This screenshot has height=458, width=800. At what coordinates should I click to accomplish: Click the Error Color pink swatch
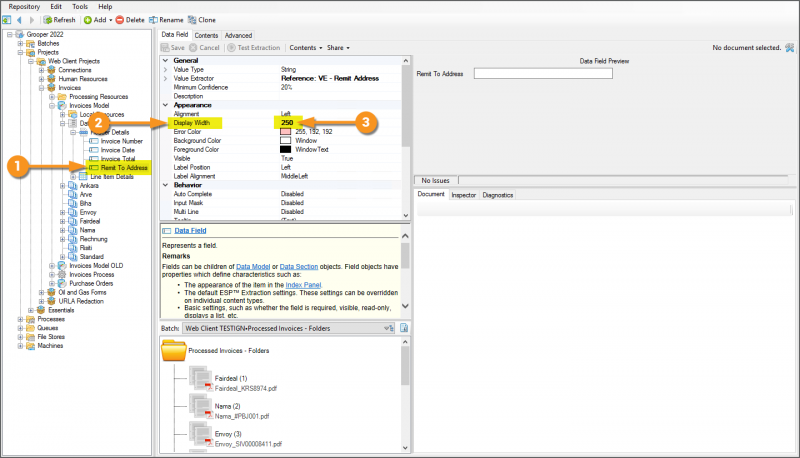(x=285, y=132)
